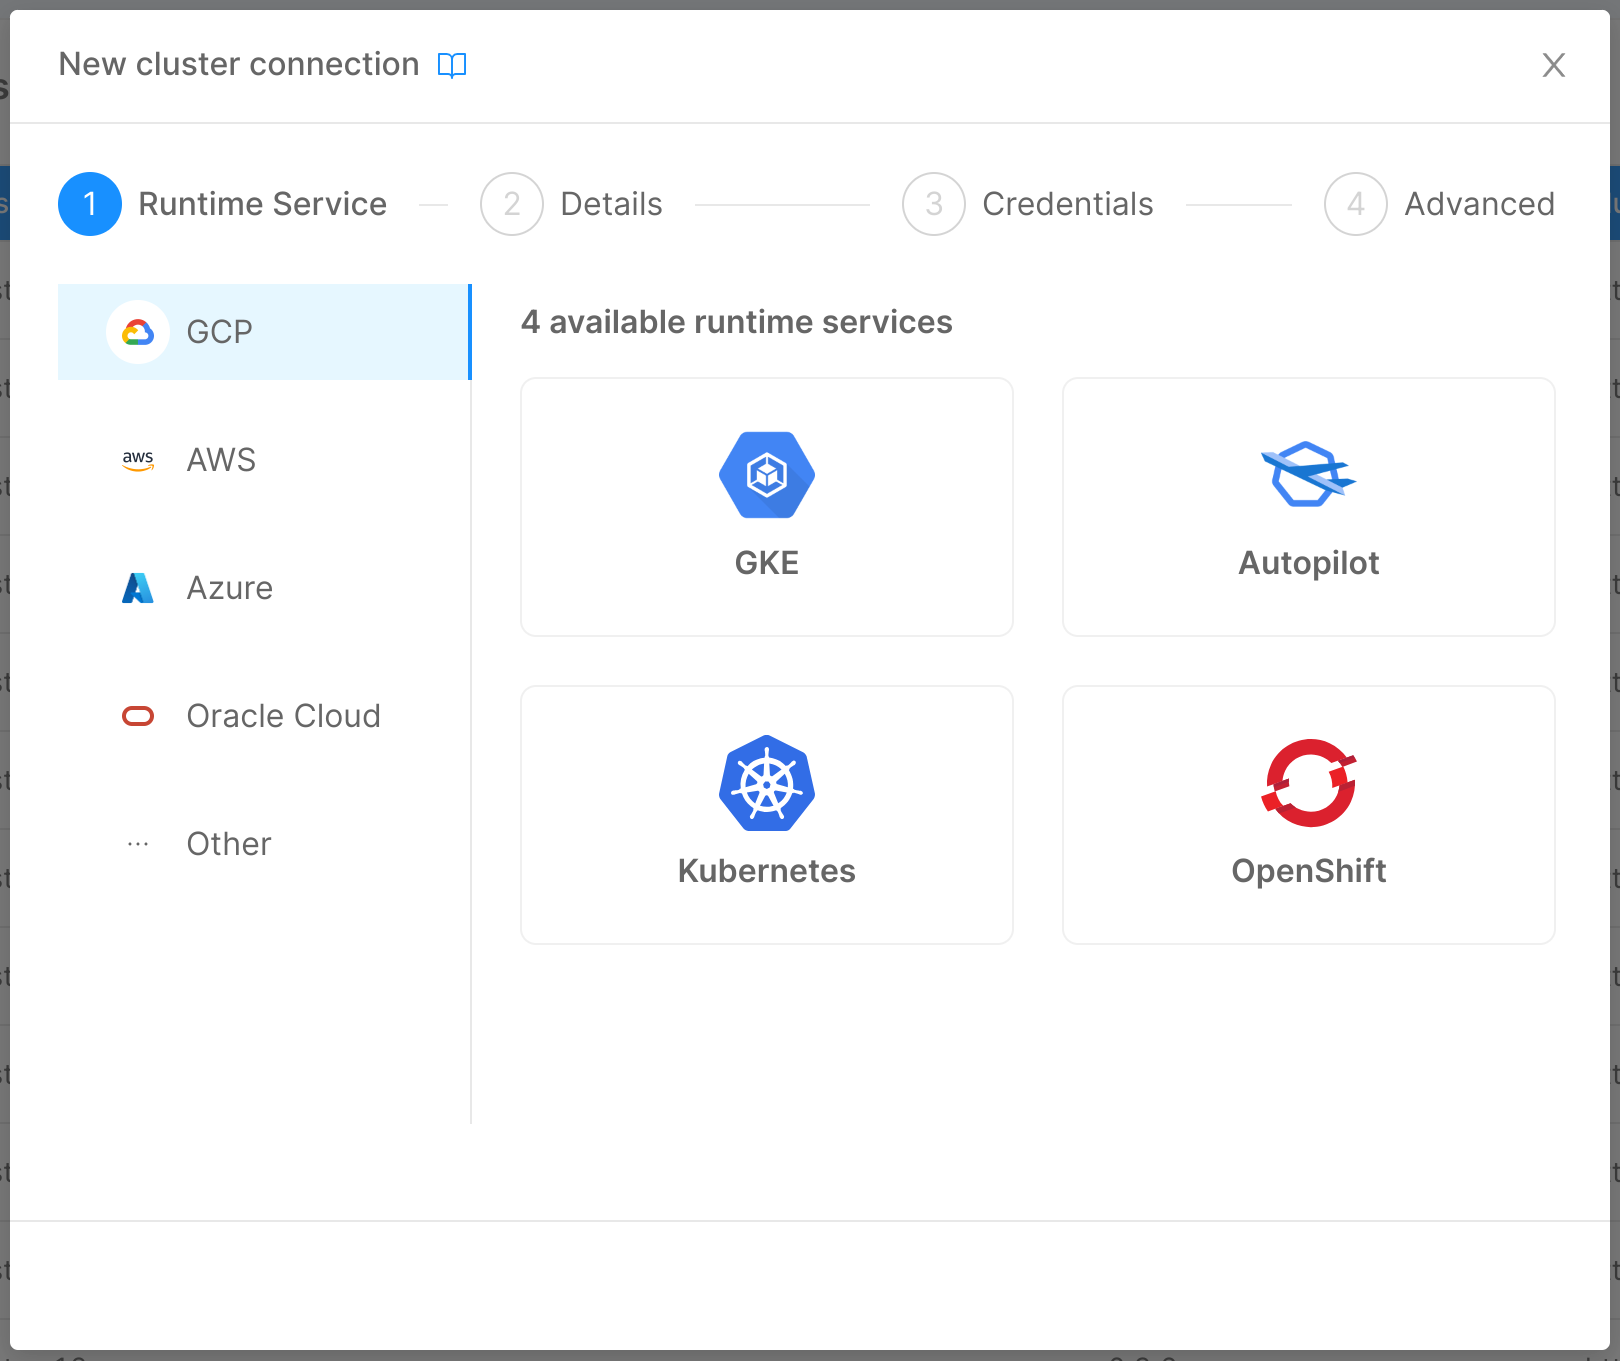This screenshot has width=1620, height=1361.
Task: Select the Other provider category
Action: 228,843
